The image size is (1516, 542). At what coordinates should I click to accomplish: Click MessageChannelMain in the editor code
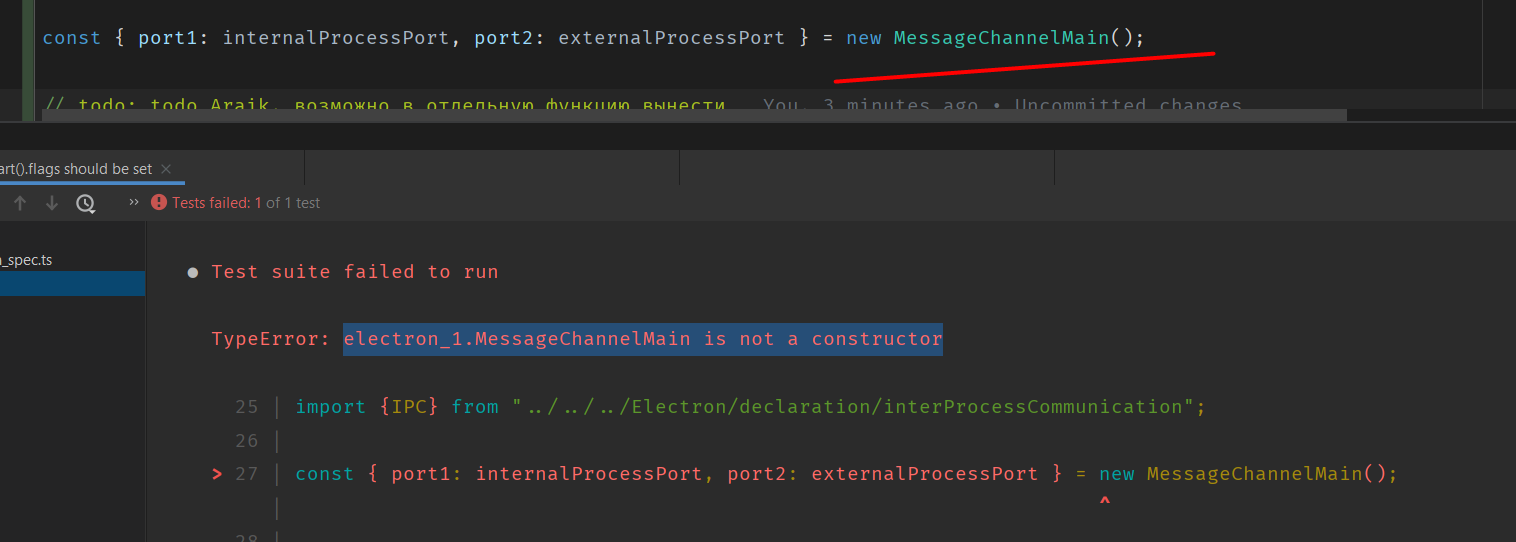click(x=1001, y=38)
